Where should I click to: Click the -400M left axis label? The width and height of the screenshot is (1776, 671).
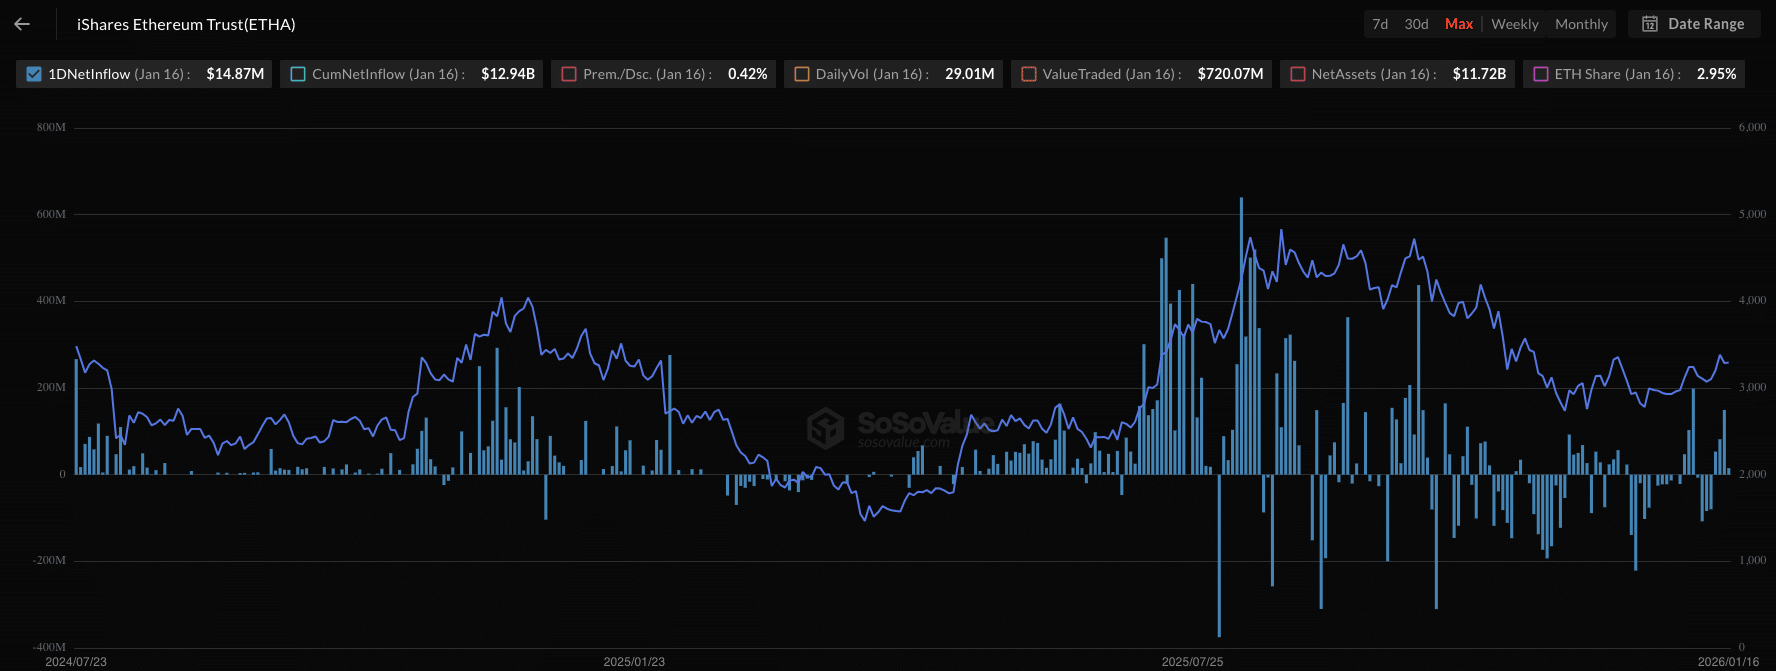tap(49, 647)
